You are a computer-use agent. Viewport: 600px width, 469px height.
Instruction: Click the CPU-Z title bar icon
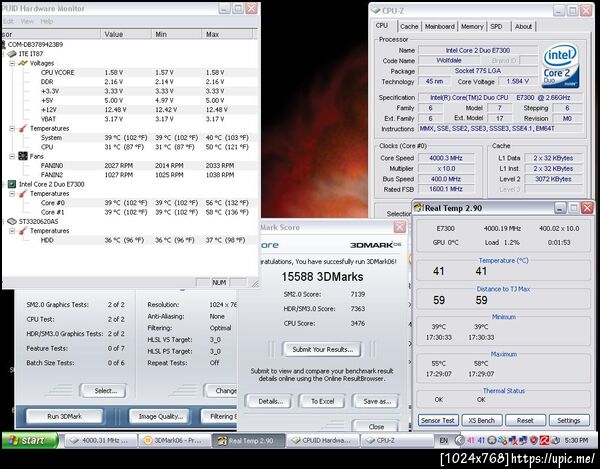click(376, 10)
